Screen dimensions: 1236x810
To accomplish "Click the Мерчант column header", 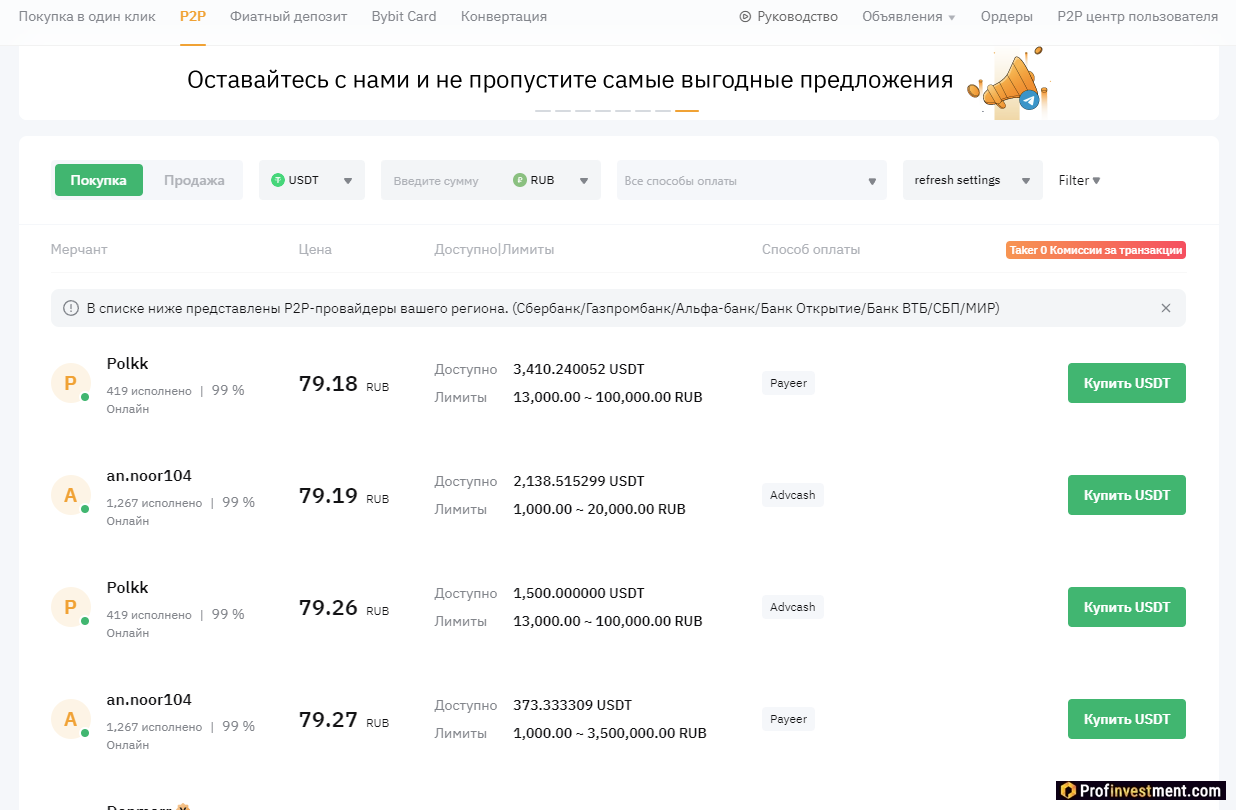I will point(79,249).
